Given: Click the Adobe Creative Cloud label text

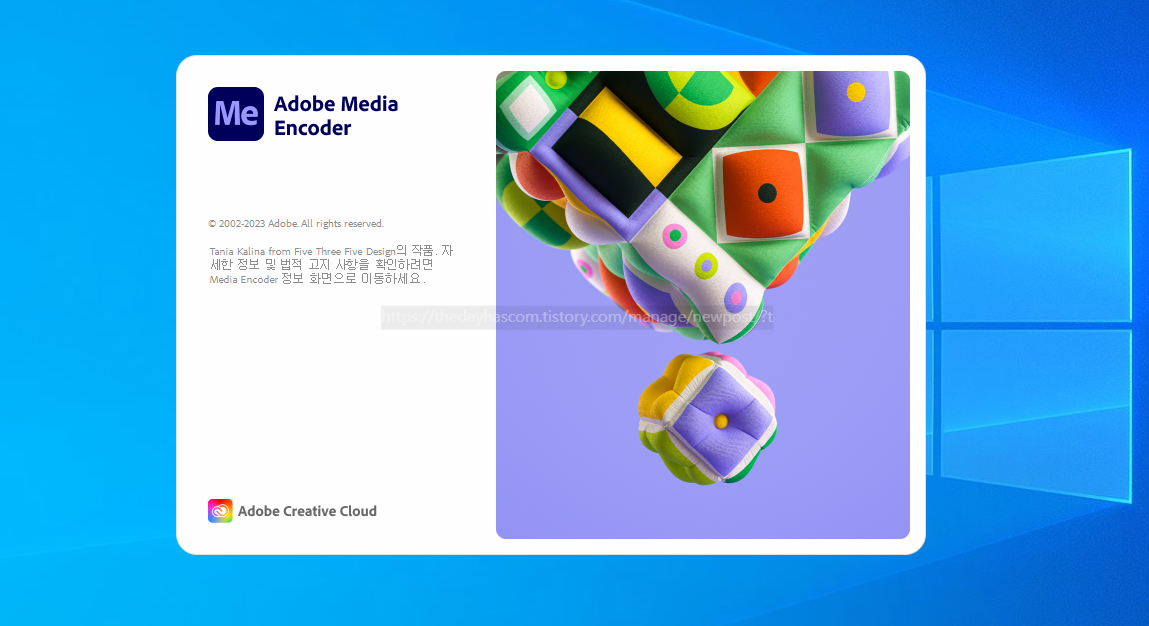Looking at the screenshot, I should (x=307, y=511).
